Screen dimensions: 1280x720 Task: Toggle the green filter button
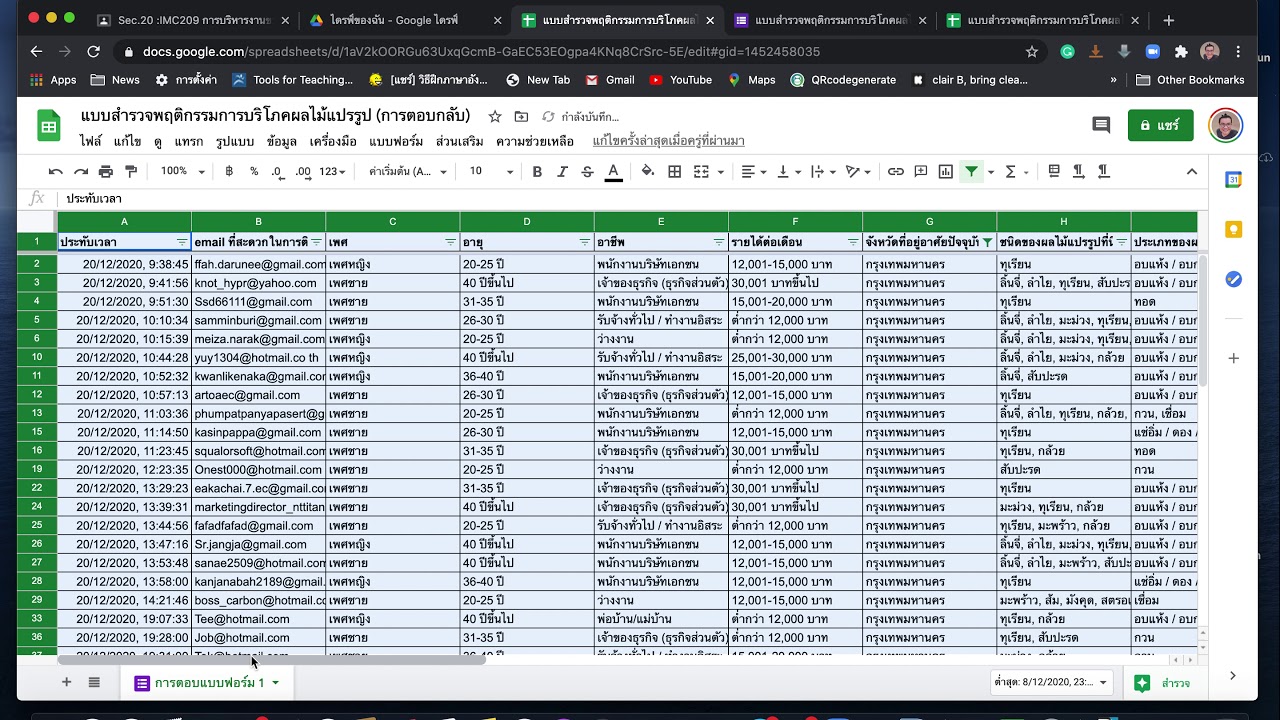pos(971,172)
